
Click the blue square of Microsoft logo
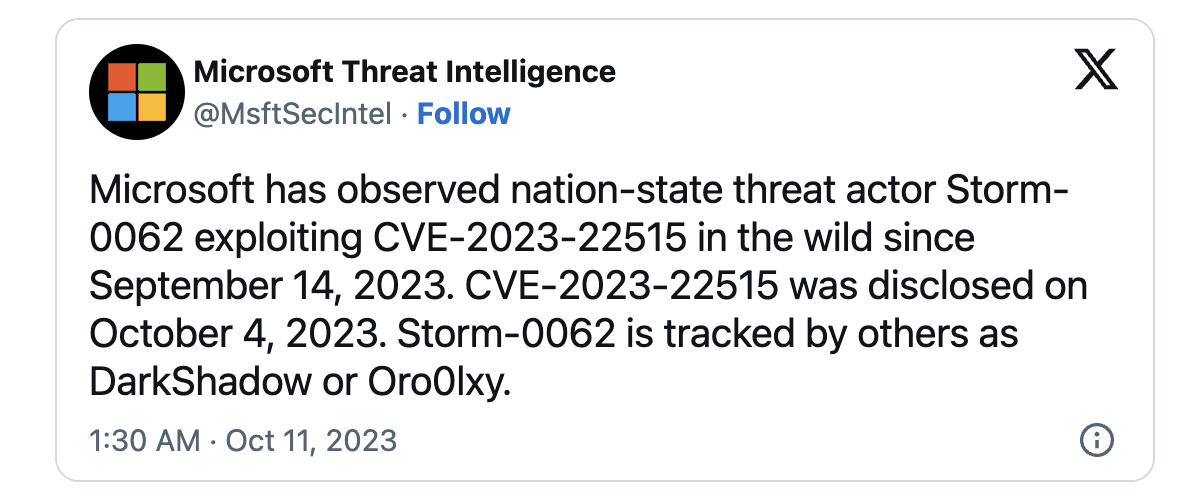pos(121,107)
